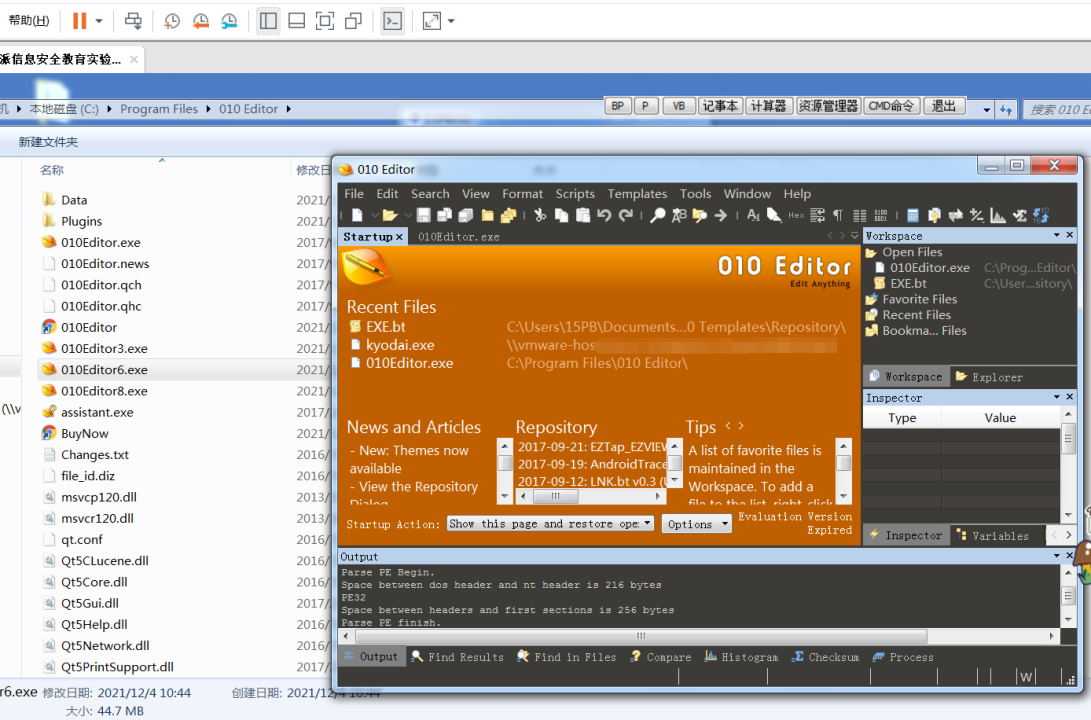
Task: Expand the Options dropdown button
Action: pyautogui.click(x=696, y=524)
